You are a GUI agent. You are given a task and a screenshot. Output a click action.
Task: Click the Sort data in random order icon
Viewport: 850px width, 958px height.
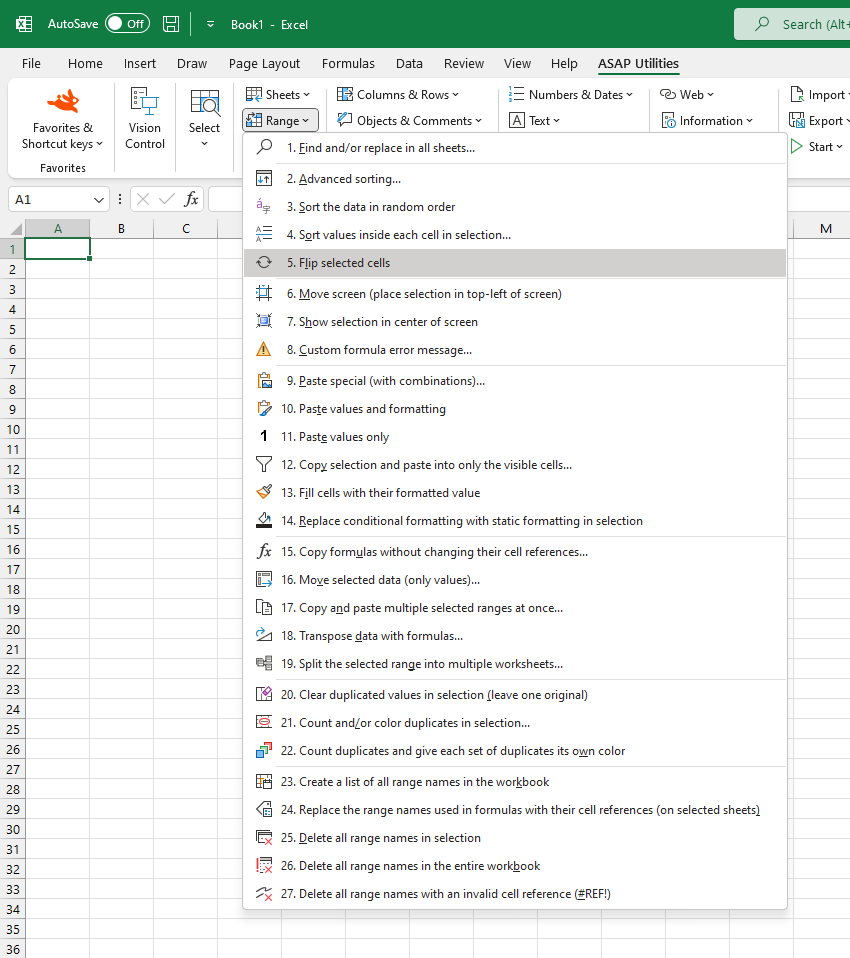[x=264, y=207]
